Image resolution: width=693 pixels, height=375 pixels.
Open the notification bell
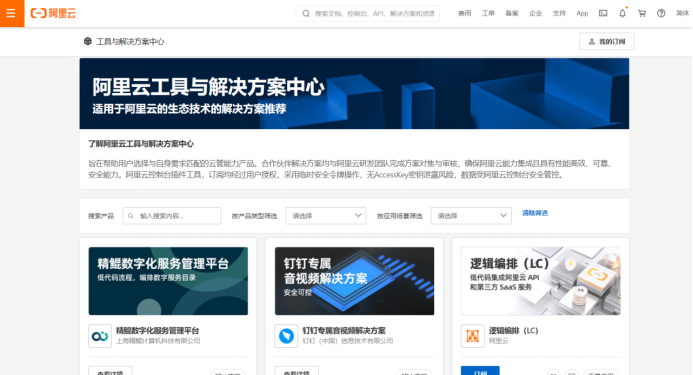click(x=622, y=13)
